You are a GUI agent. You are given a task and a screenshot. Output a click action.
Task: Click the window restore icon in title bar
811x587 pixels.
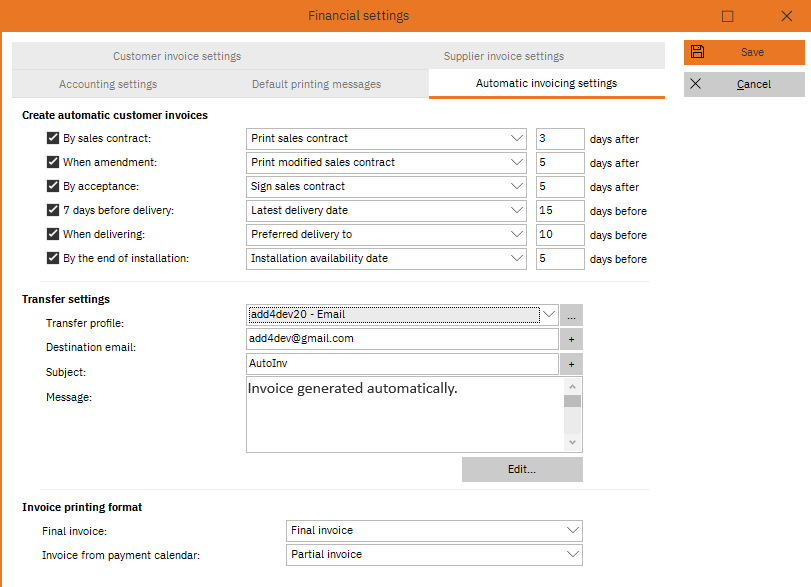727,15
